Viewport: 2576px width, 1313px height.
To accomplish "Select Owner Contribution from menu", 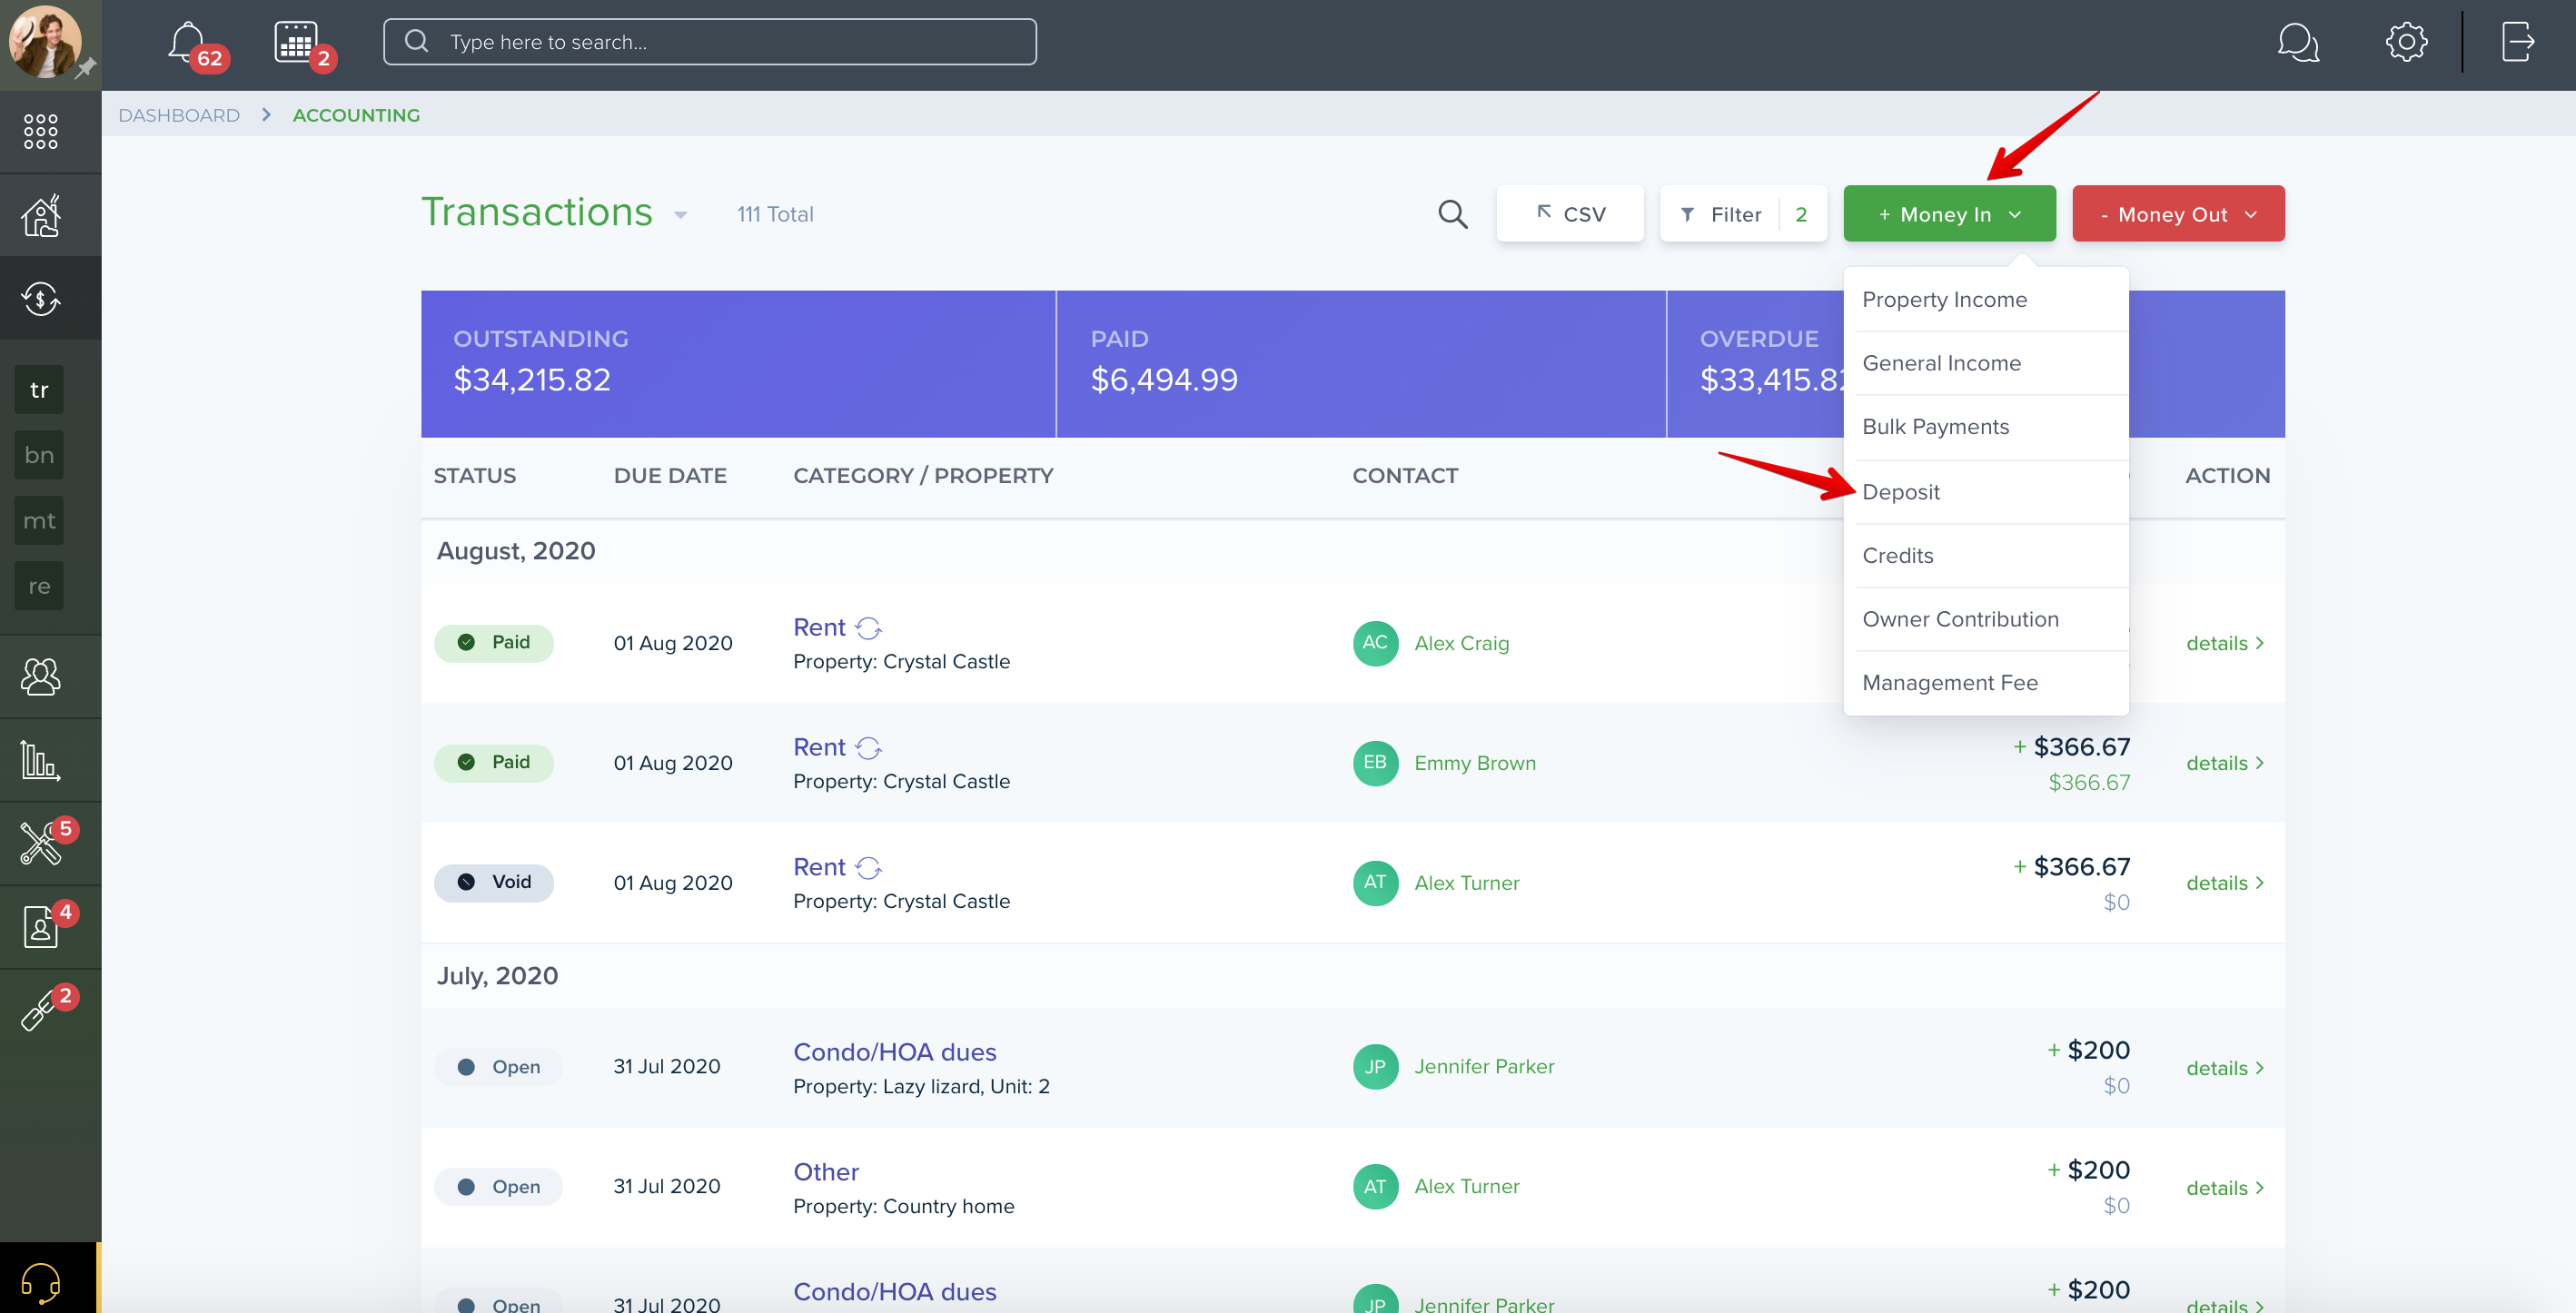I will (1960, 619).
